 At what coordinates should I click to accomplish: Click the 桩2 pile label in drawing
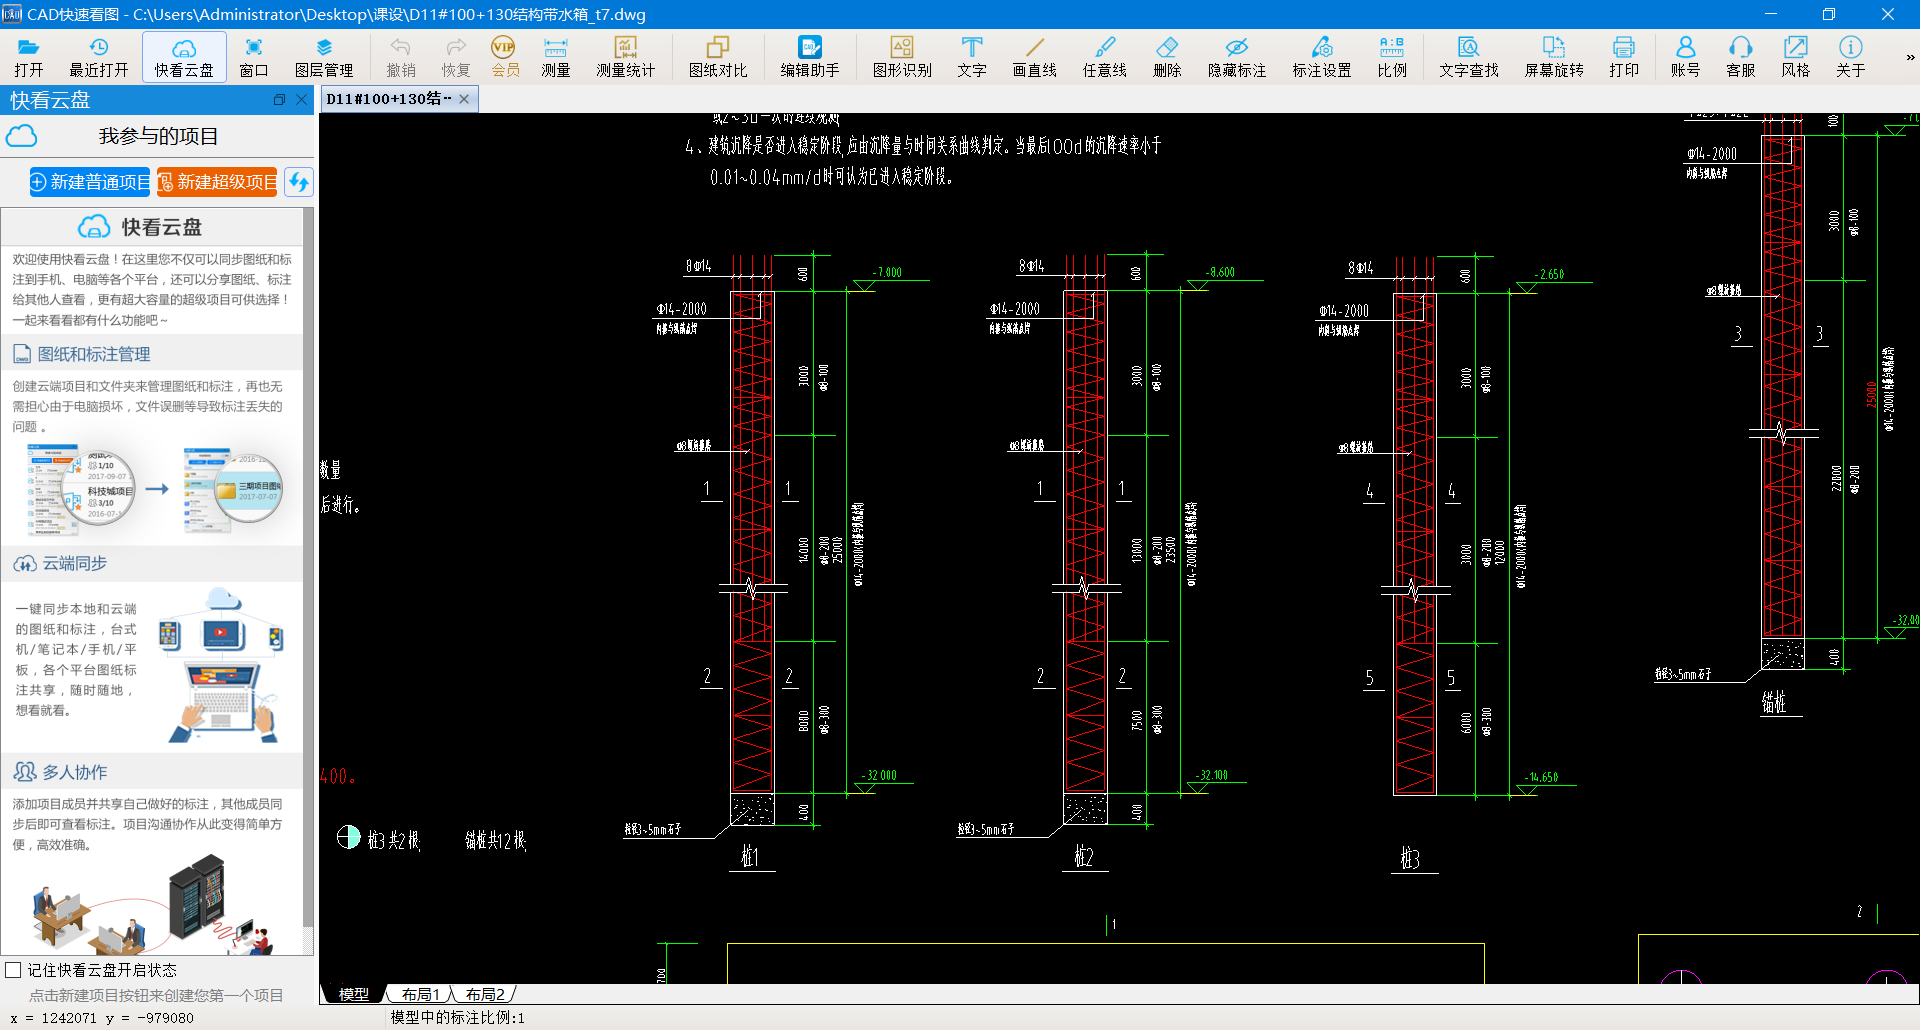pos(1084,856)
